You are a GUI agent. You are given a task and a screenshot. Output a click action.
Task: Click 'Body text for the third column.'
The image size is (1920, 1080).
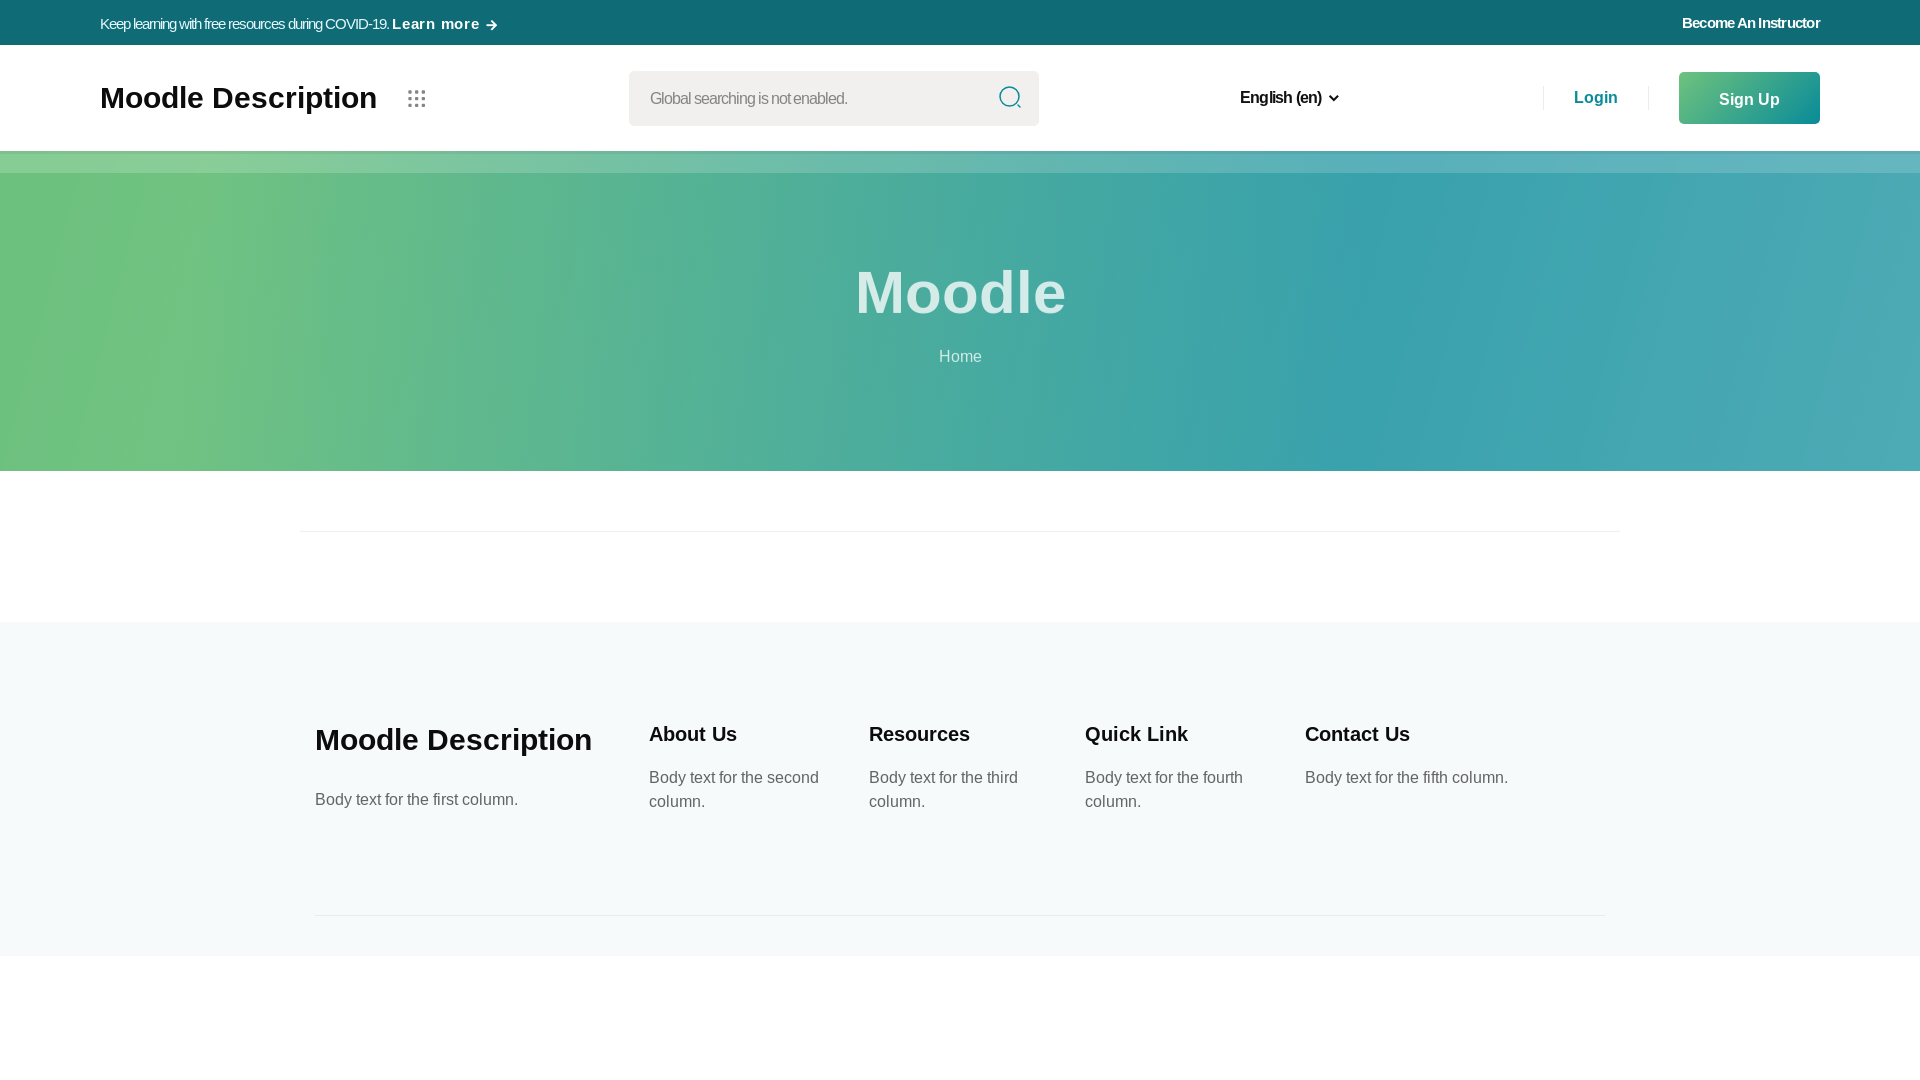(943, 790)
